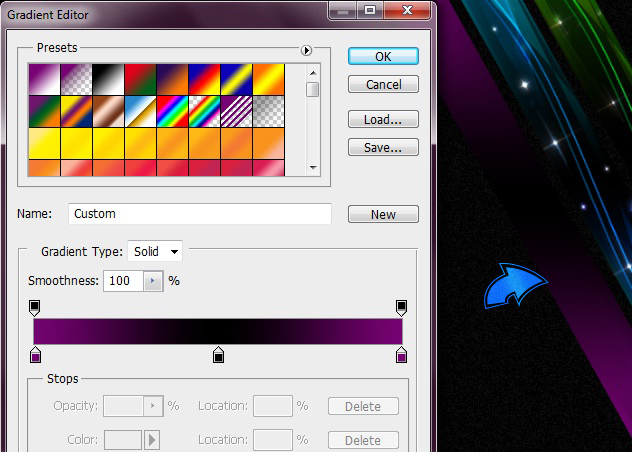Select the middle black color stop
The width and height of the screenshot is (632, 452).
point(218,354)
